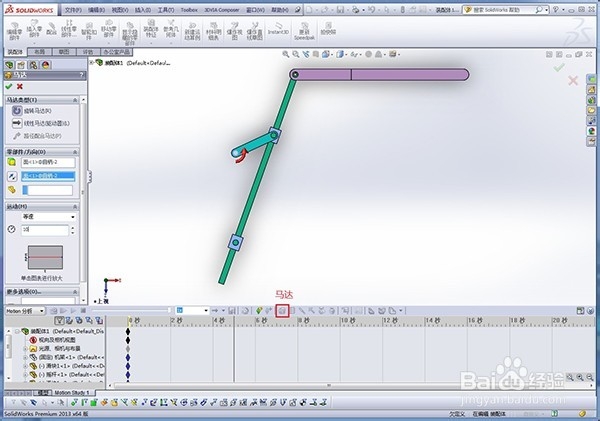
Task: Click the Save Animation icon in the motion toolbar
Action: point(232,311)
